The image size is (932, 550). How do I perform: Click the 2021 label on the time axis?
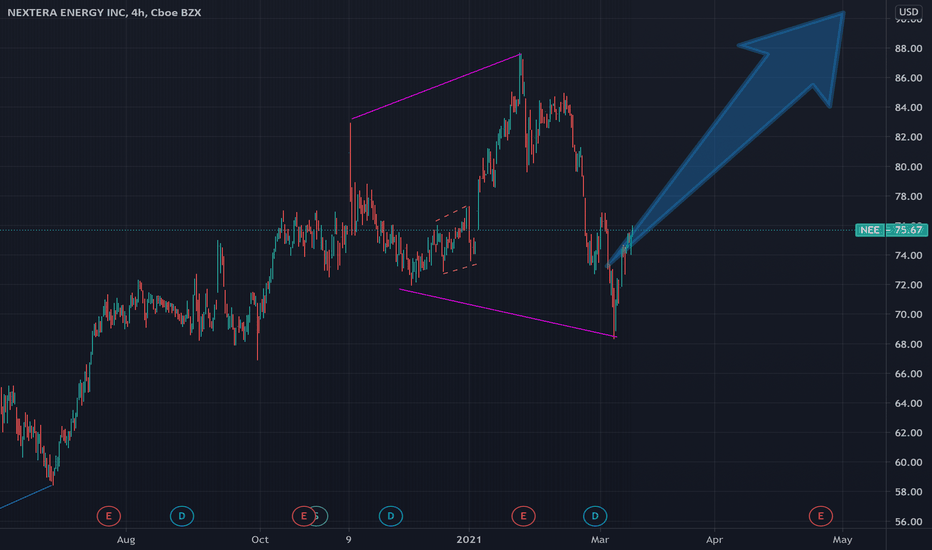click(469, 540)
